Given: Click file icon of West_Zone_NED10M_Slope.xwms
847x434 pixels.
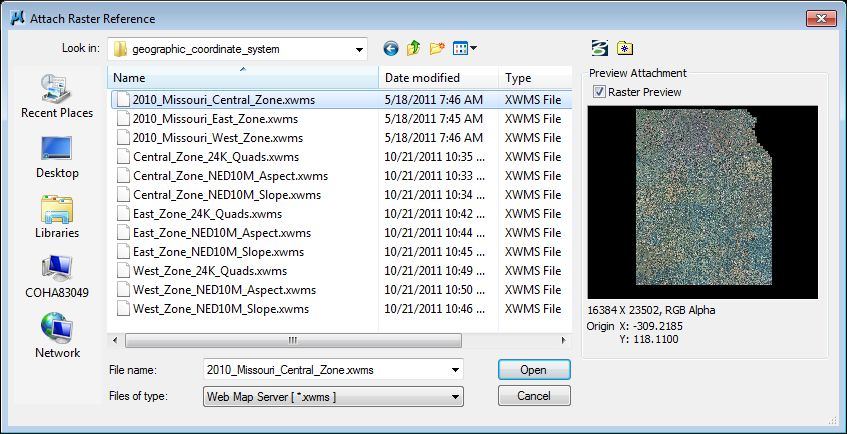Looking at the screenshot, I should (124, 309).
